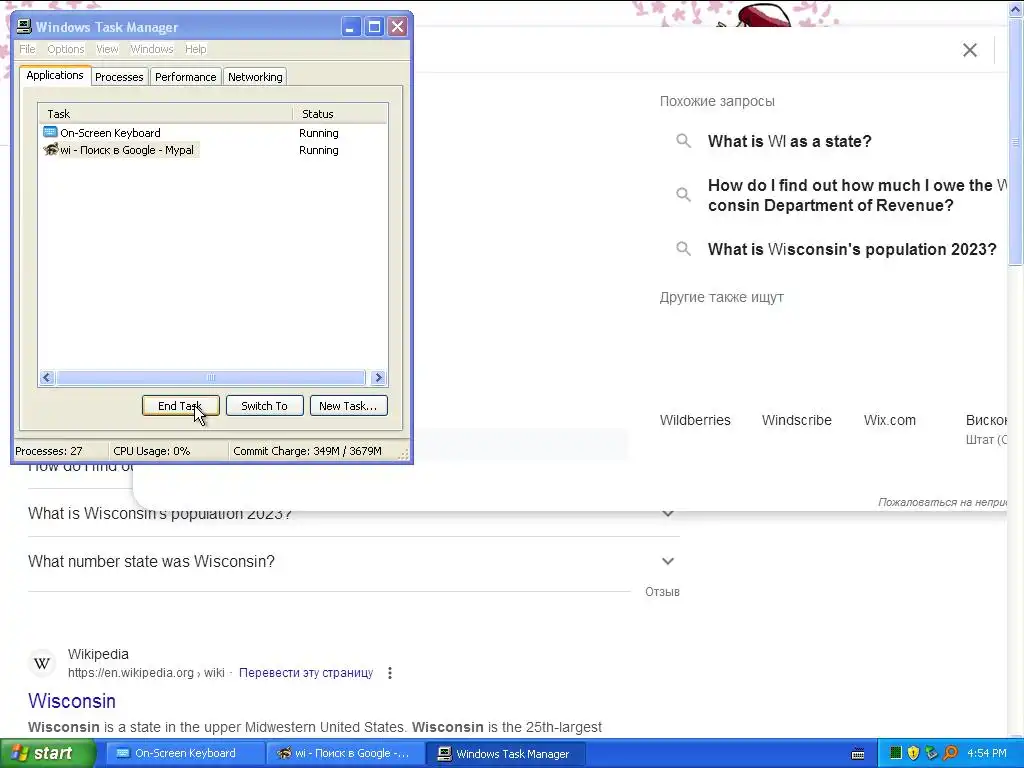Click the browser page vertical scrollbar thumb

[1015, 142]
